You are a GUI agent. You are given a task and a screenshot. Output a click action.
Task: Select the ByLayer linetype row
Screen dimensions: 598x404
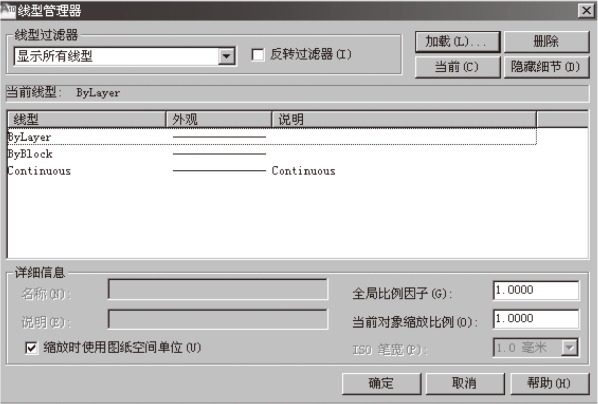tap(272, 137)
